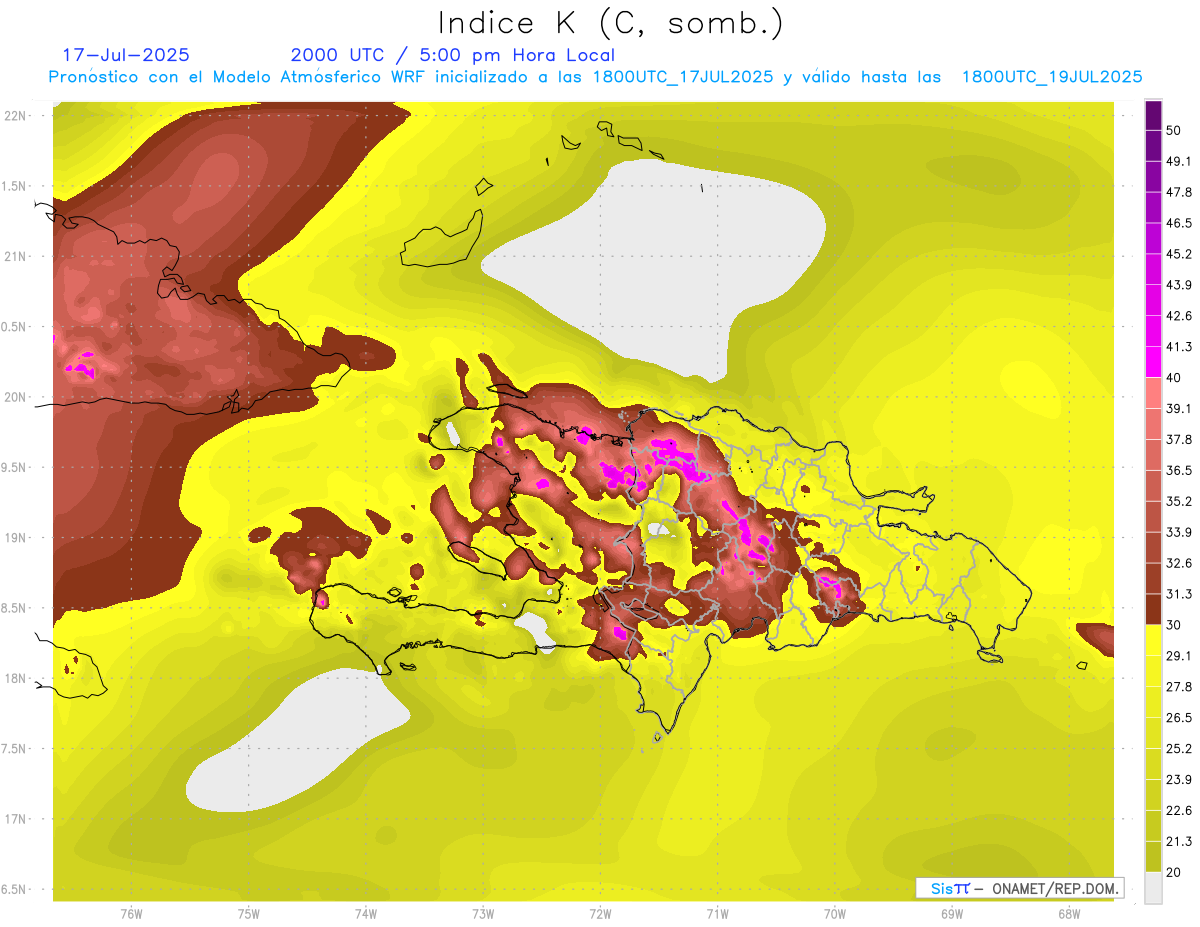This screenshot has width=1200, height=927.
Task: Select the '17N' latitude axis label
Action: click(x=16, y=819)
